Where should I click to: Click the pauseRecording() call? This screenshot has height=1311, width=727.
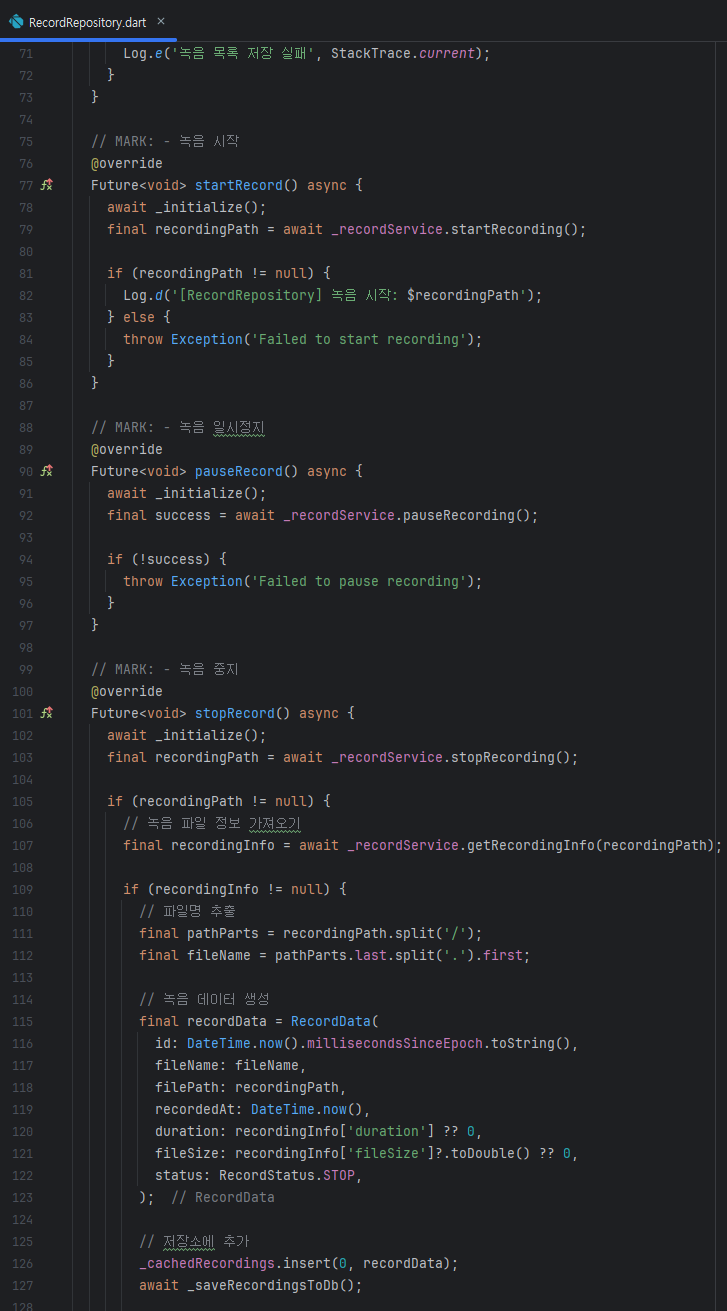point(467,515)
